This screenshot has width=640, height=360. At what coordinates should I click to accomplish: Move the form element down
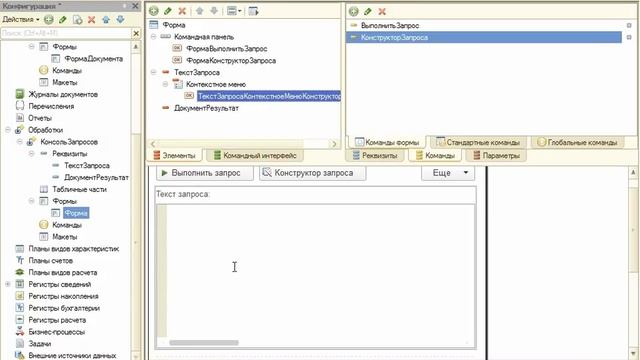[x=214, y=11]
